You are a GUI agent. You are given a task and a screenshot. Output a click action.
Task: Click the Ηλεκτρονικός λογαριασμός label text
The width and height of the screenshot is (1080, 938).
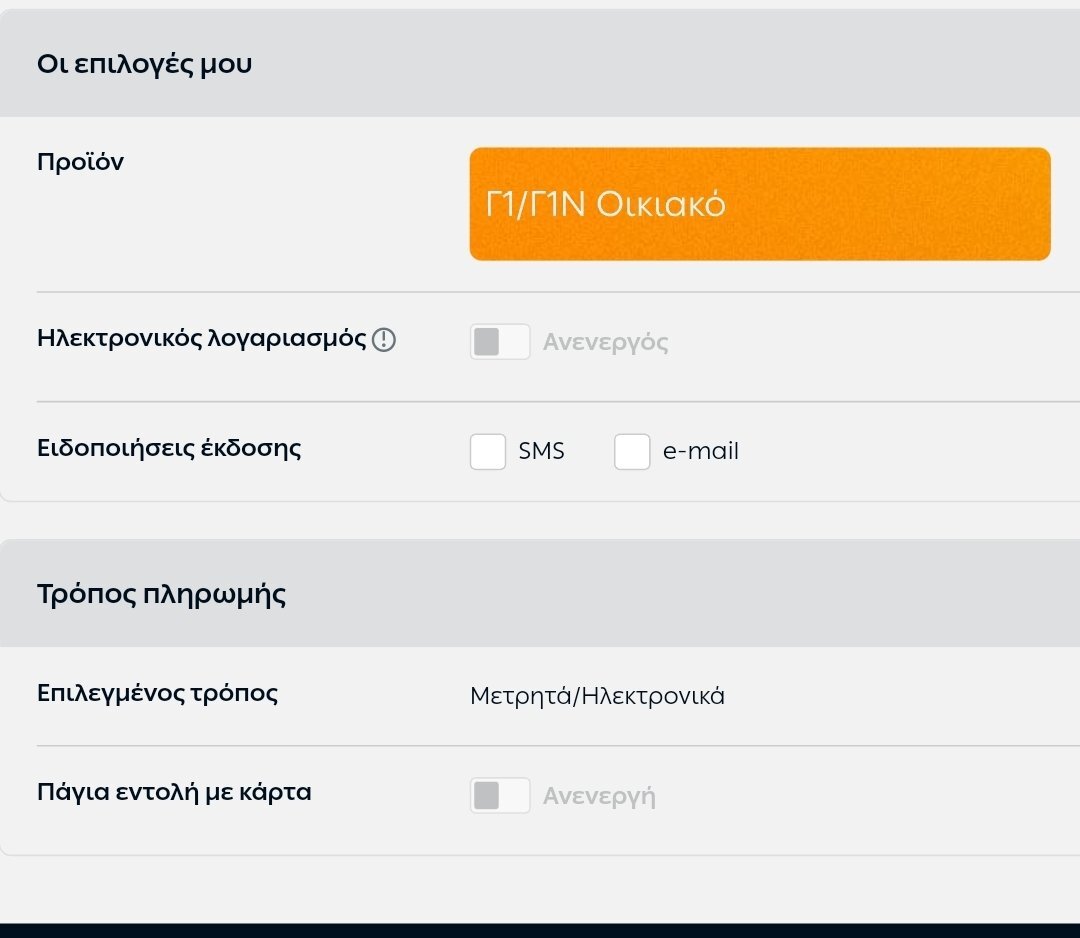click(202, 339)
